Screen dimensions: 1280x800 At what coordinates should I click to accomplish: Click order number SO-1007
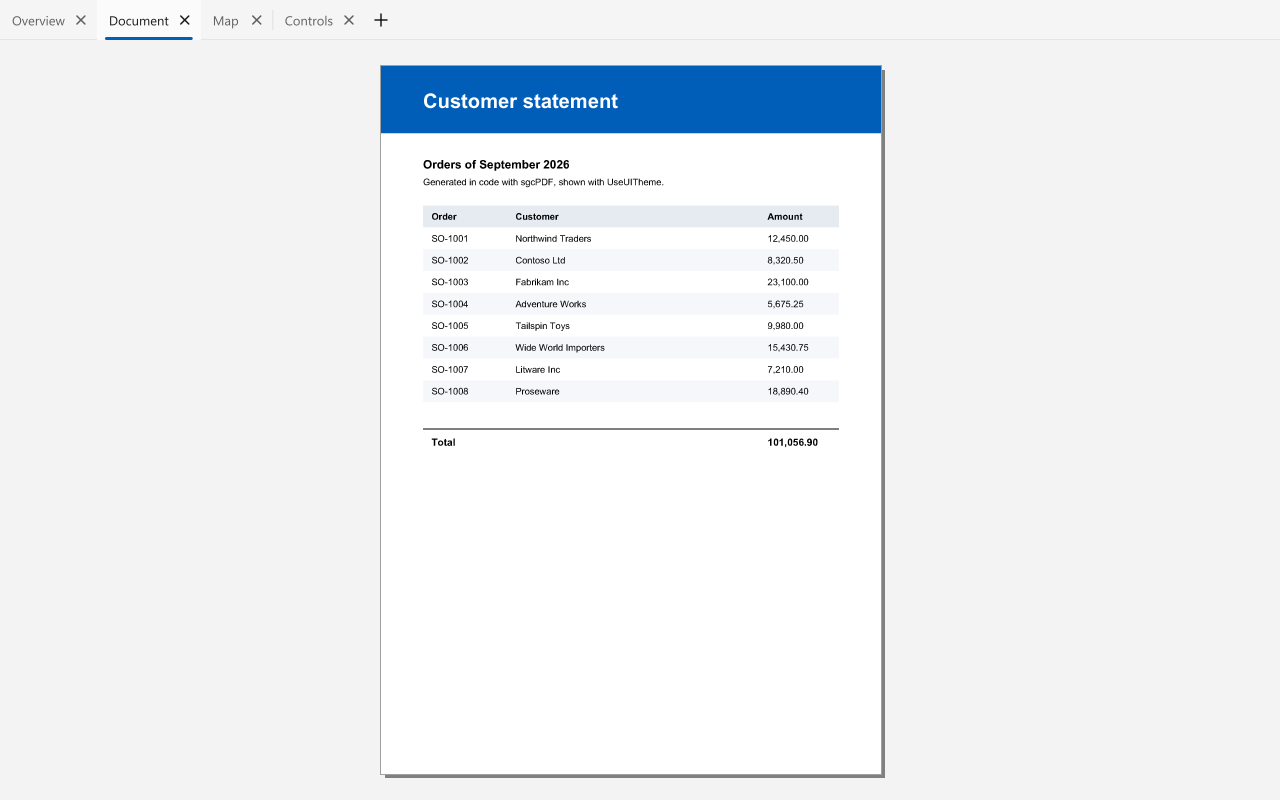450,371
